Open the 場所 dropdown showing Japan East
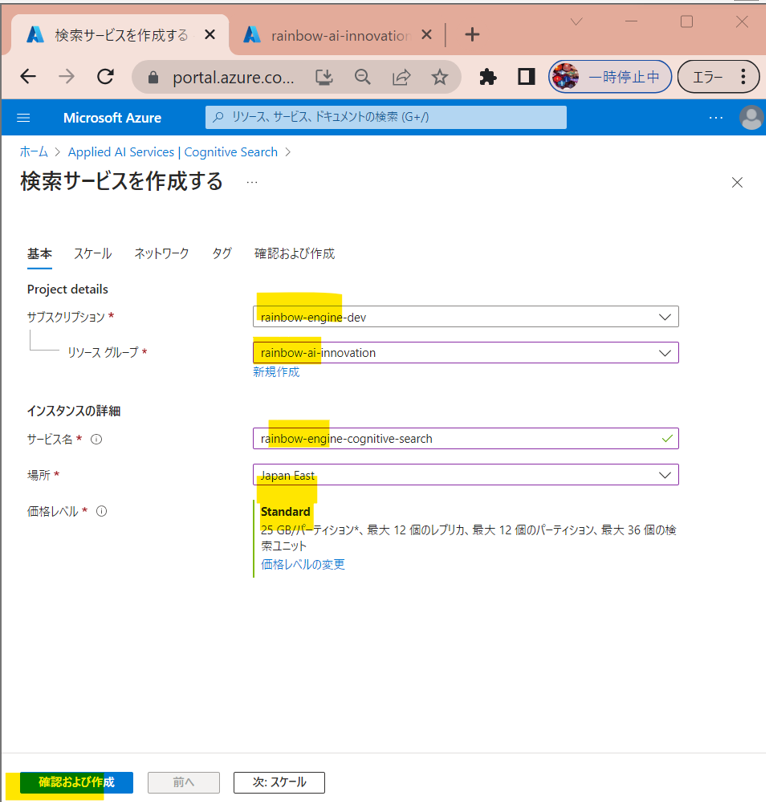This screenshot has height=802, width=766. [x=466, y=475]
